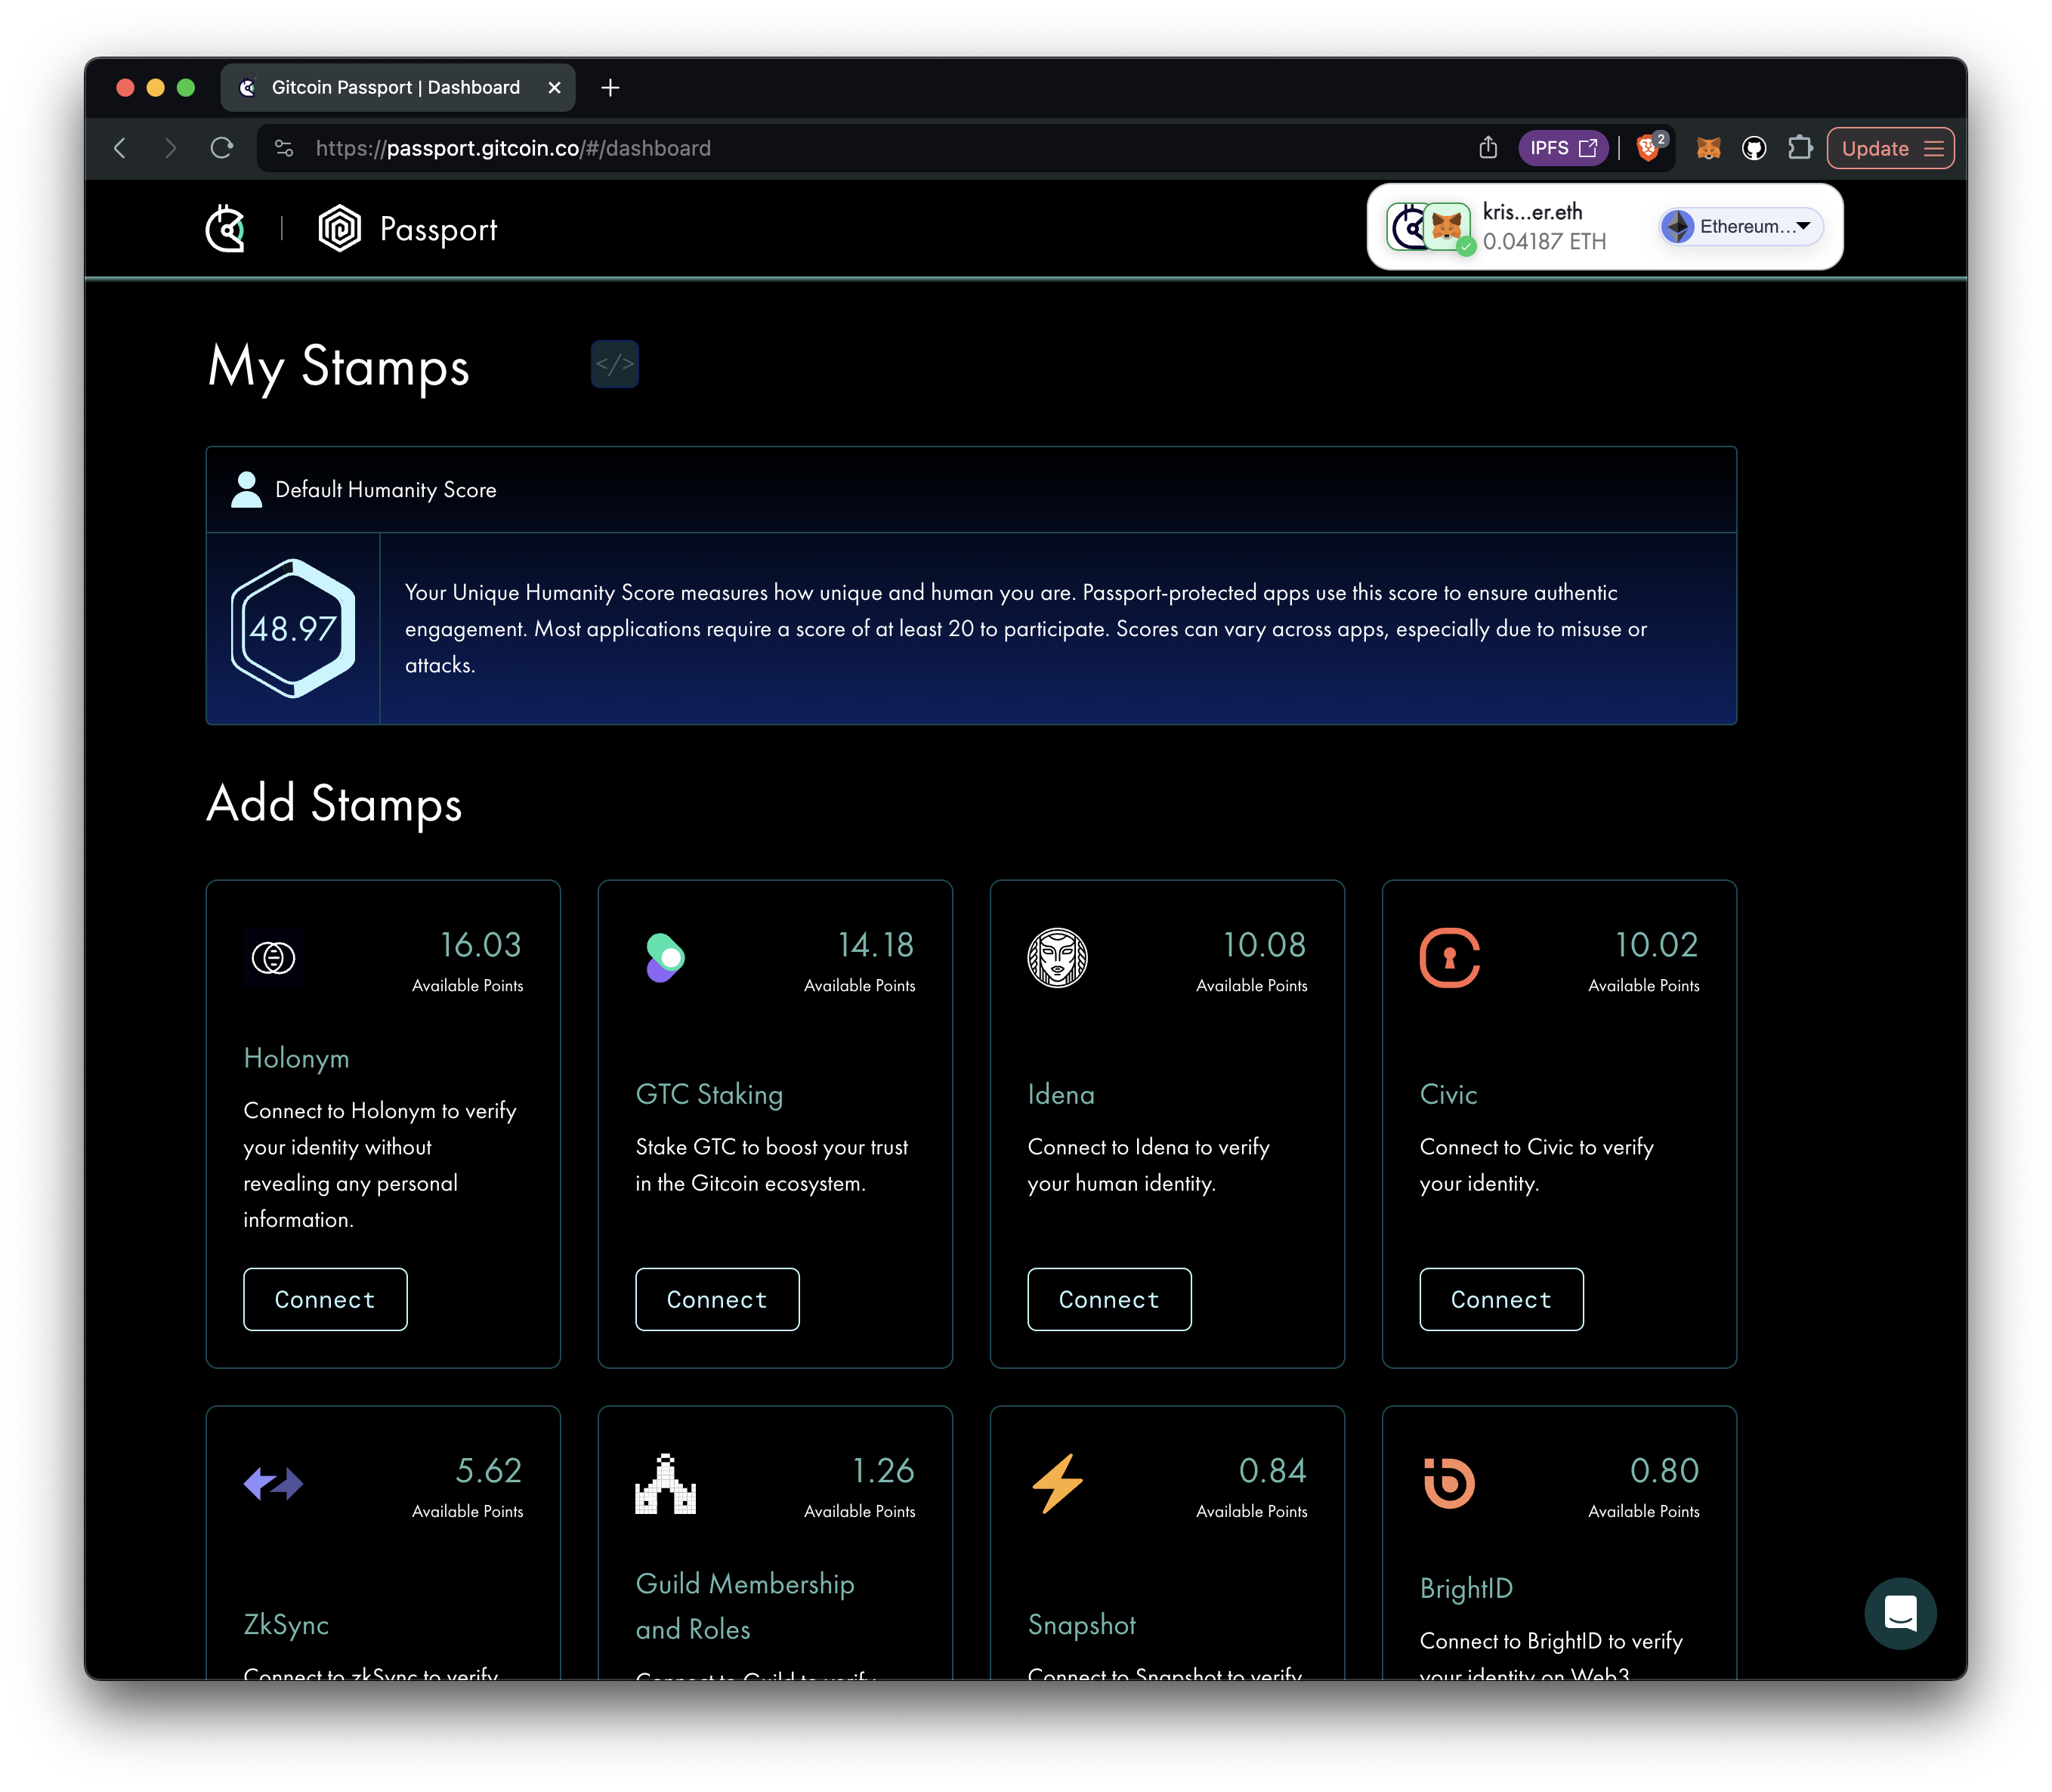Click the 14.18 available points value

click(875, 945)
